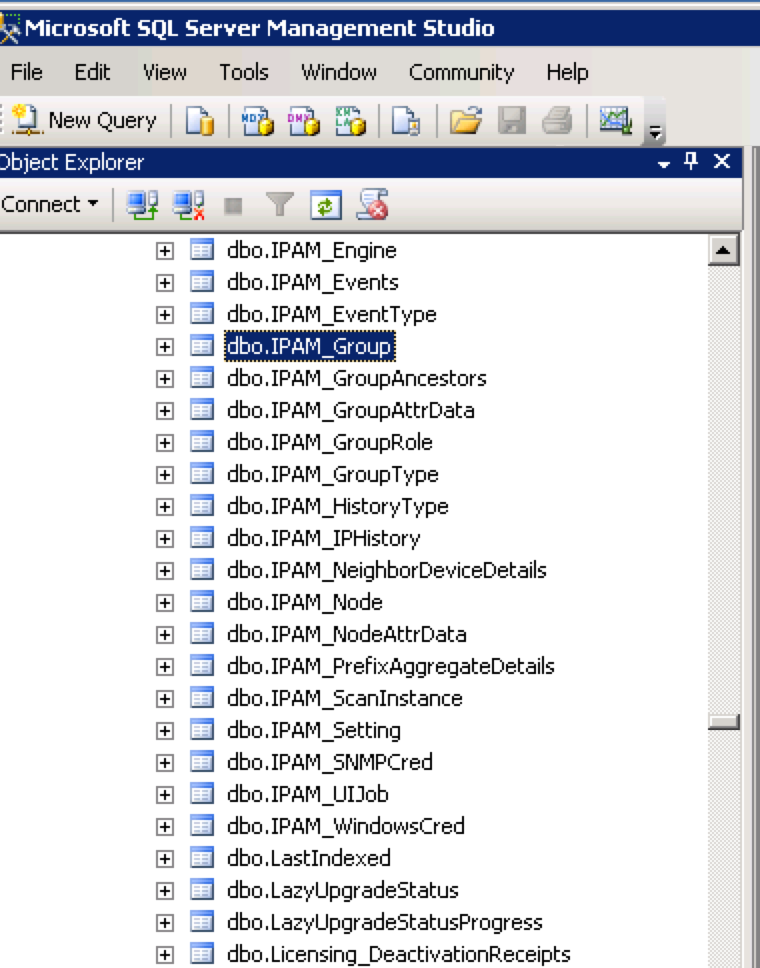Click the Activity Monitor toolbar icon
This screenshot has height=968, width=760.
point(616,120)
